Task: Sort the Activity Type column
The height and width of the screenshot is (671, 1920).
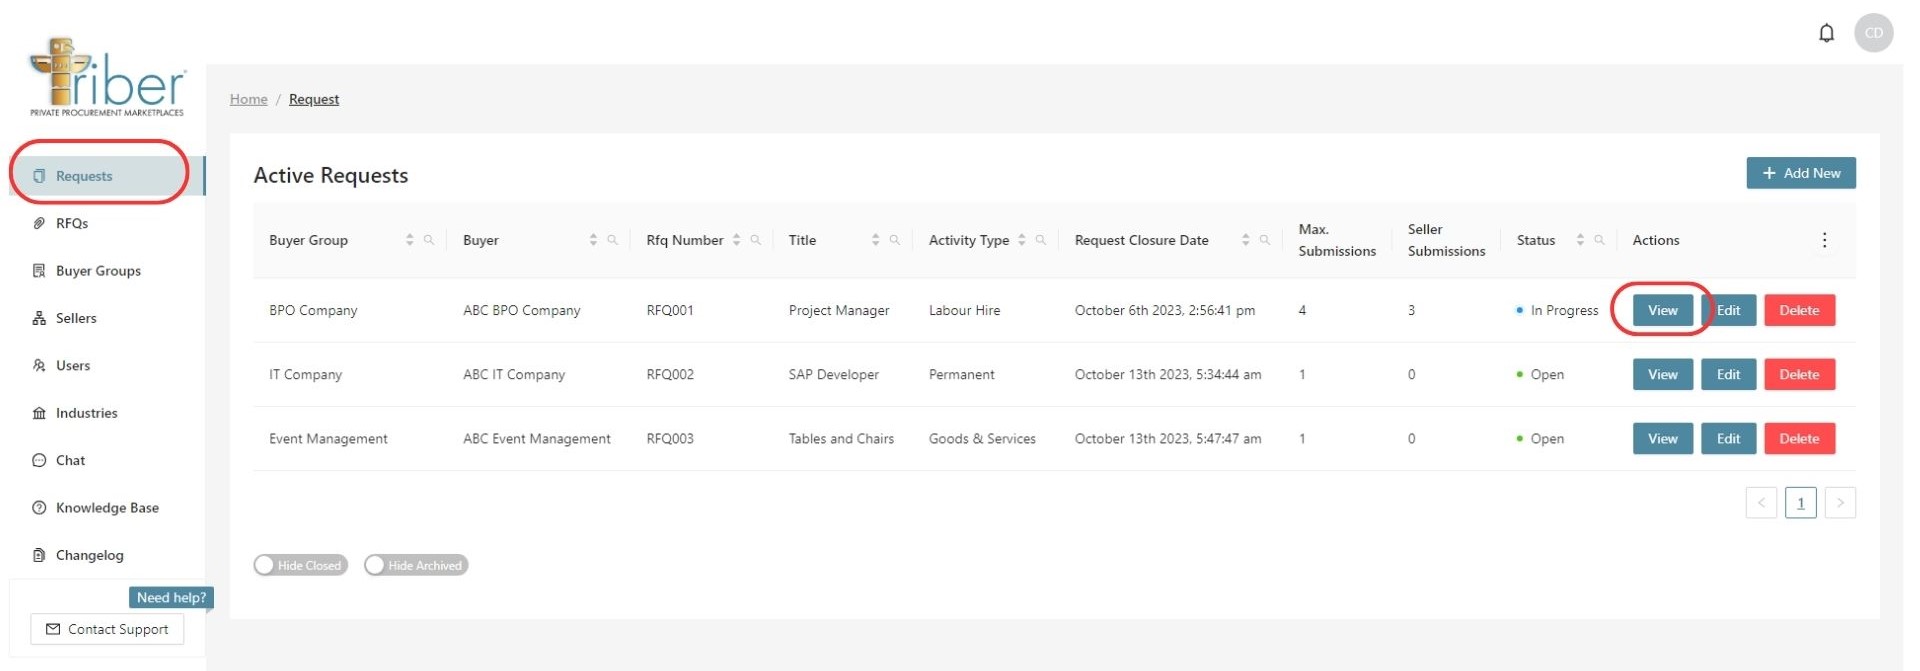Action: (1021, 240)
